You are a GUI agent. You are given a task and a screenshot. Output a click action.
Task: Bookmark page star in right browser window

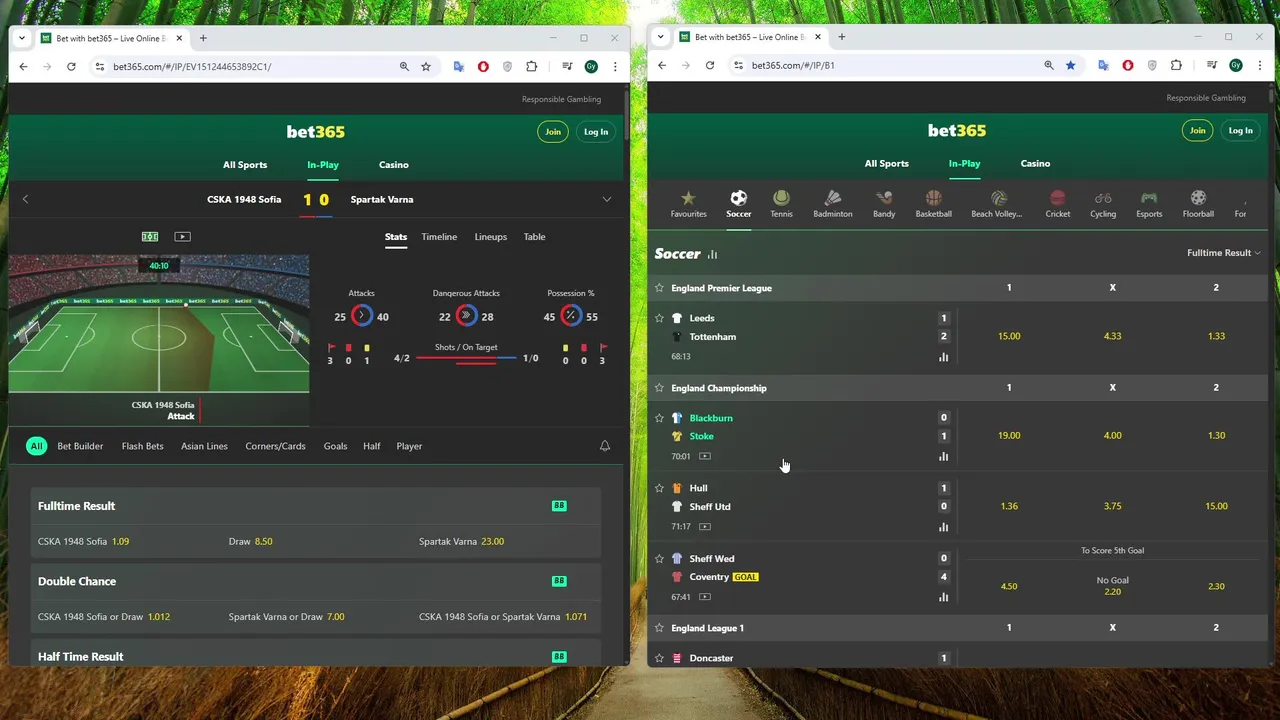click(x=1070, y=65)
